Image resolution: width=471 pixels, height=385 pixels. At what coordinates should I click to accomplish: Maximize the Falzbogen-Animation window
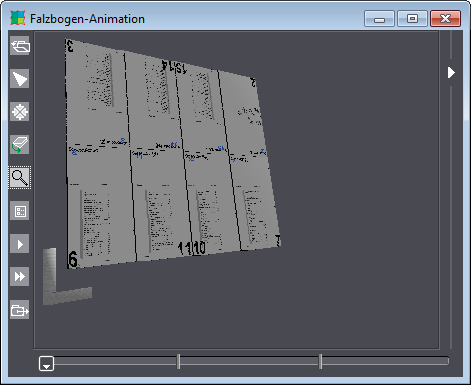coord(412,18)
